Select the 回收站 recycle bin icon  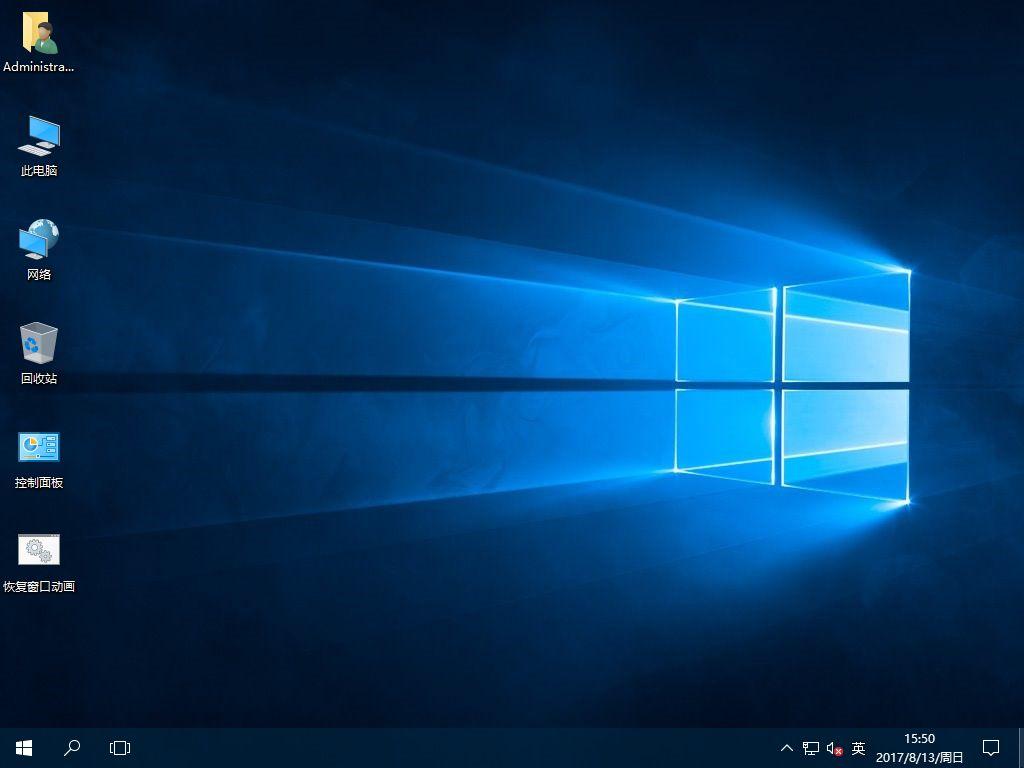[x=39, y=343]
